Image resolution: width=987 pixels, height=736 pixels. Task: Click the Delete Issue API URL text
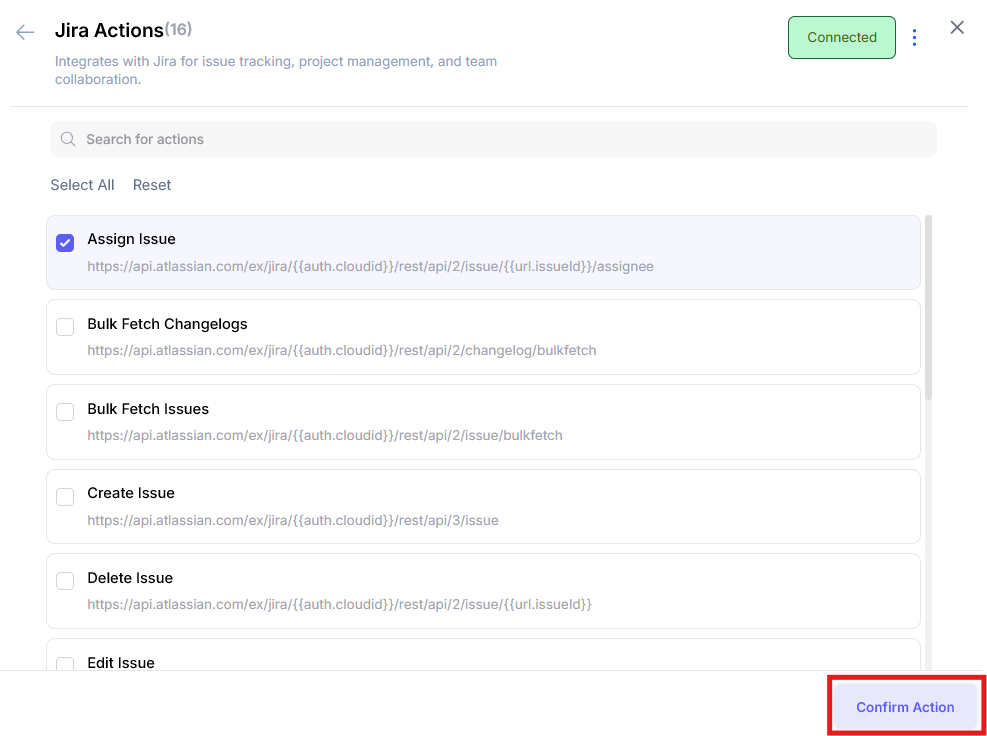click(339, 605)
